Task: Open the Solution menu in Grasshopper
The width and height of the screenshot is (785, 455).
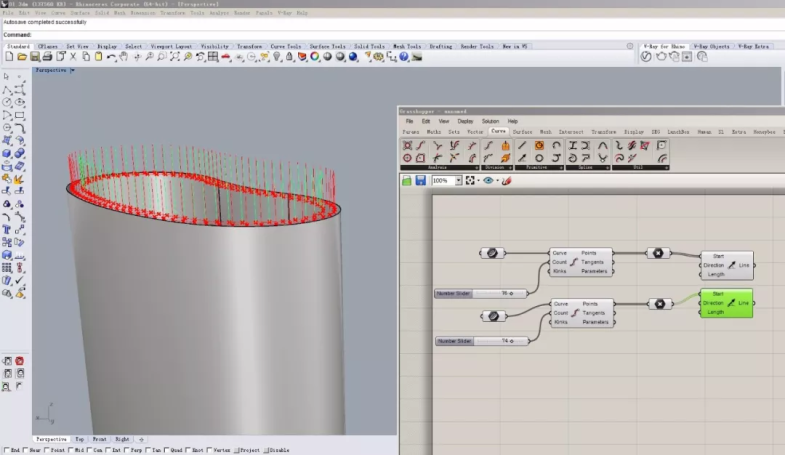Action: [x=490, y=121]
